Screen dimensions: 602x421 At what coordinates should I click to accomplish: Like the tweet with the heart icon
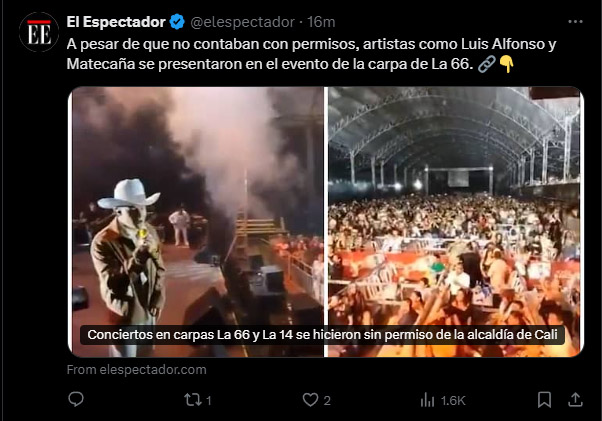pyautogui.click(x=310, y=400)
